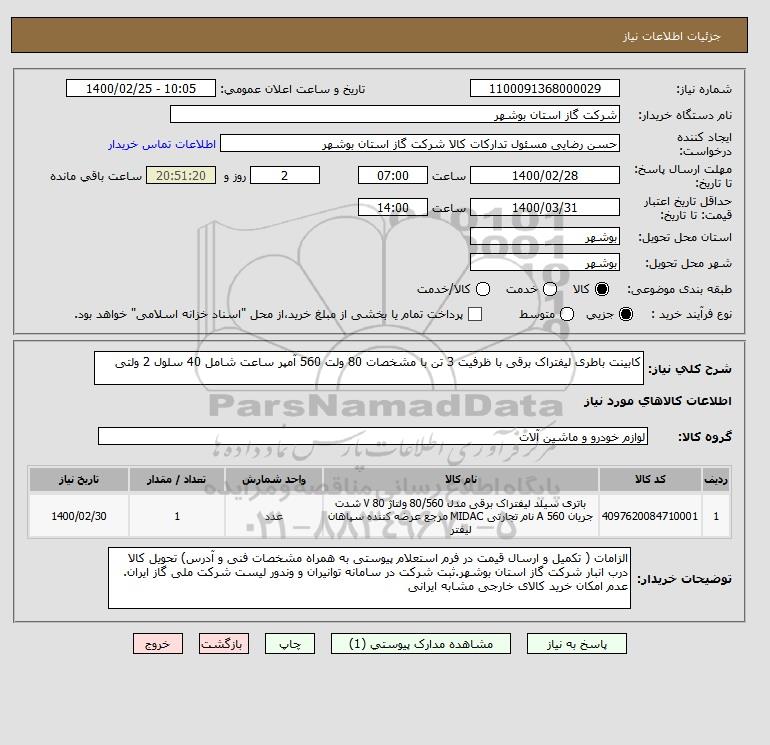Viewport: 770px width, 745px height.
Task: Click the validity time field 14:00
Action: [393, 207]
